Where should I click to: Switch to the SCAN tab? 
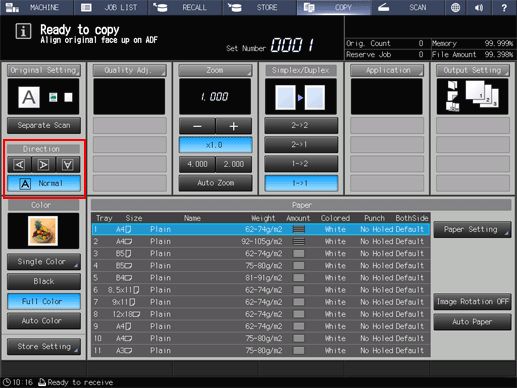pos(407,7)
